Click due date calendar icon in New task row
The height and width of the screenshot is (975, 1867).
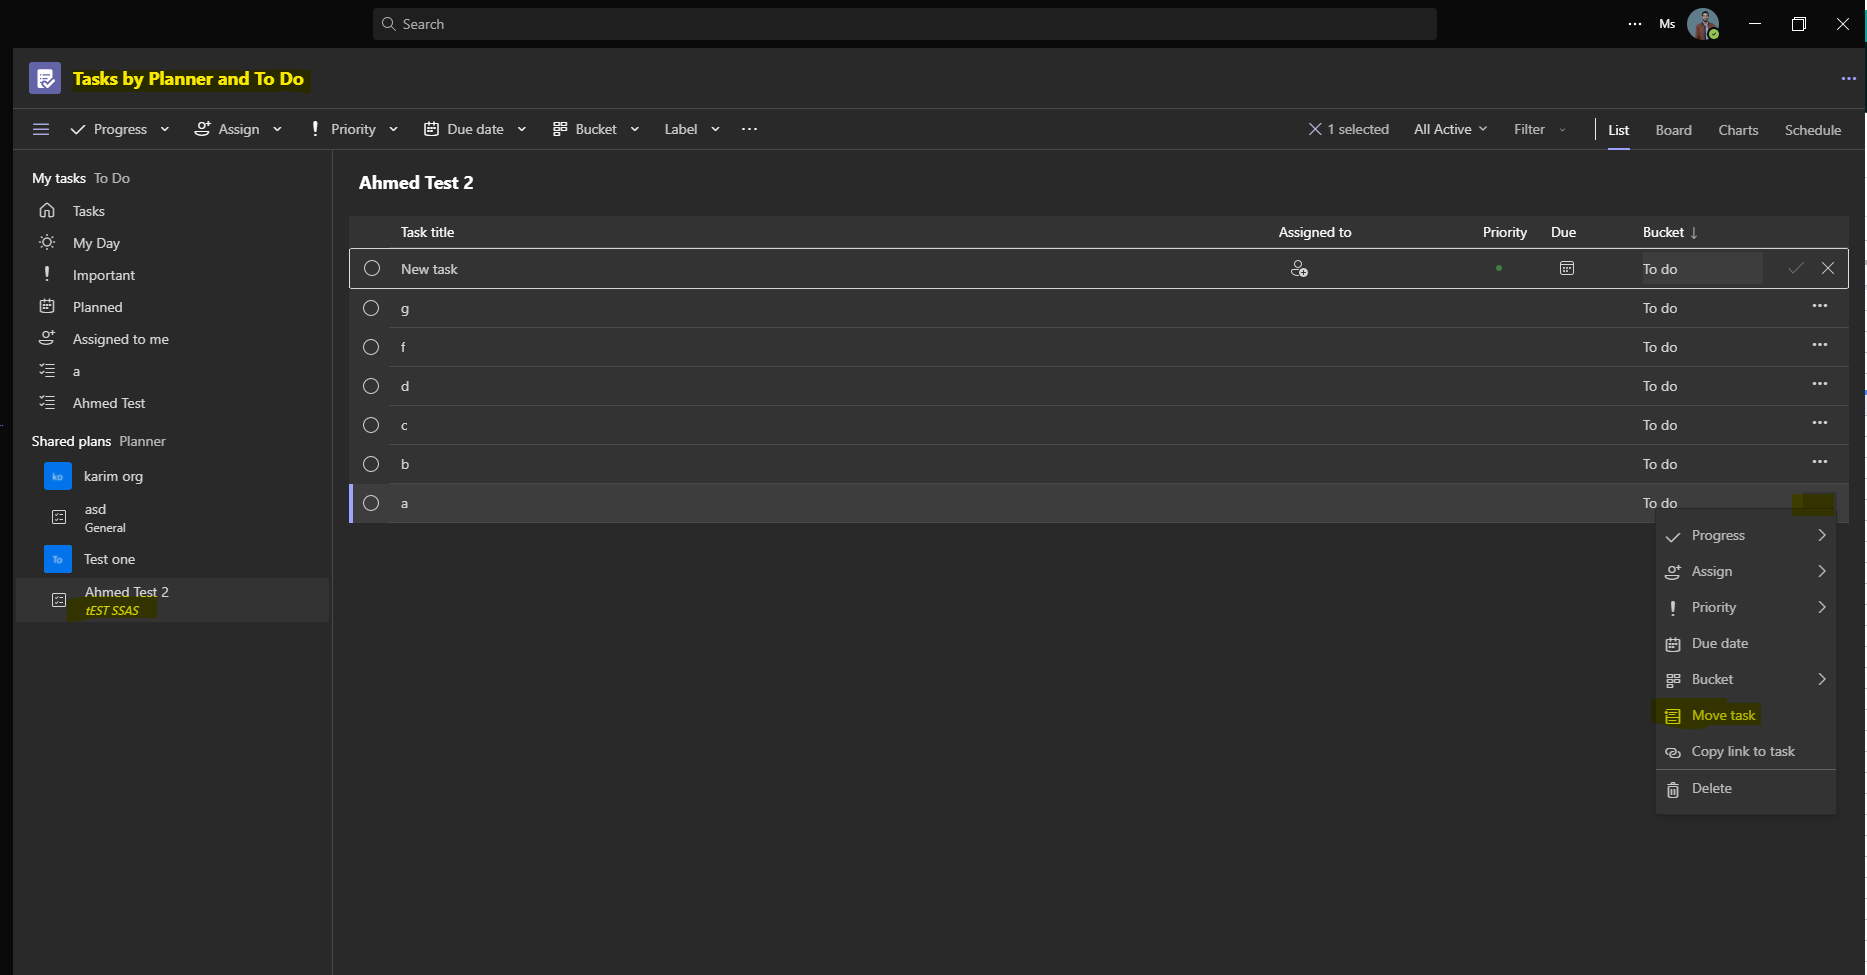(1567, 268)
